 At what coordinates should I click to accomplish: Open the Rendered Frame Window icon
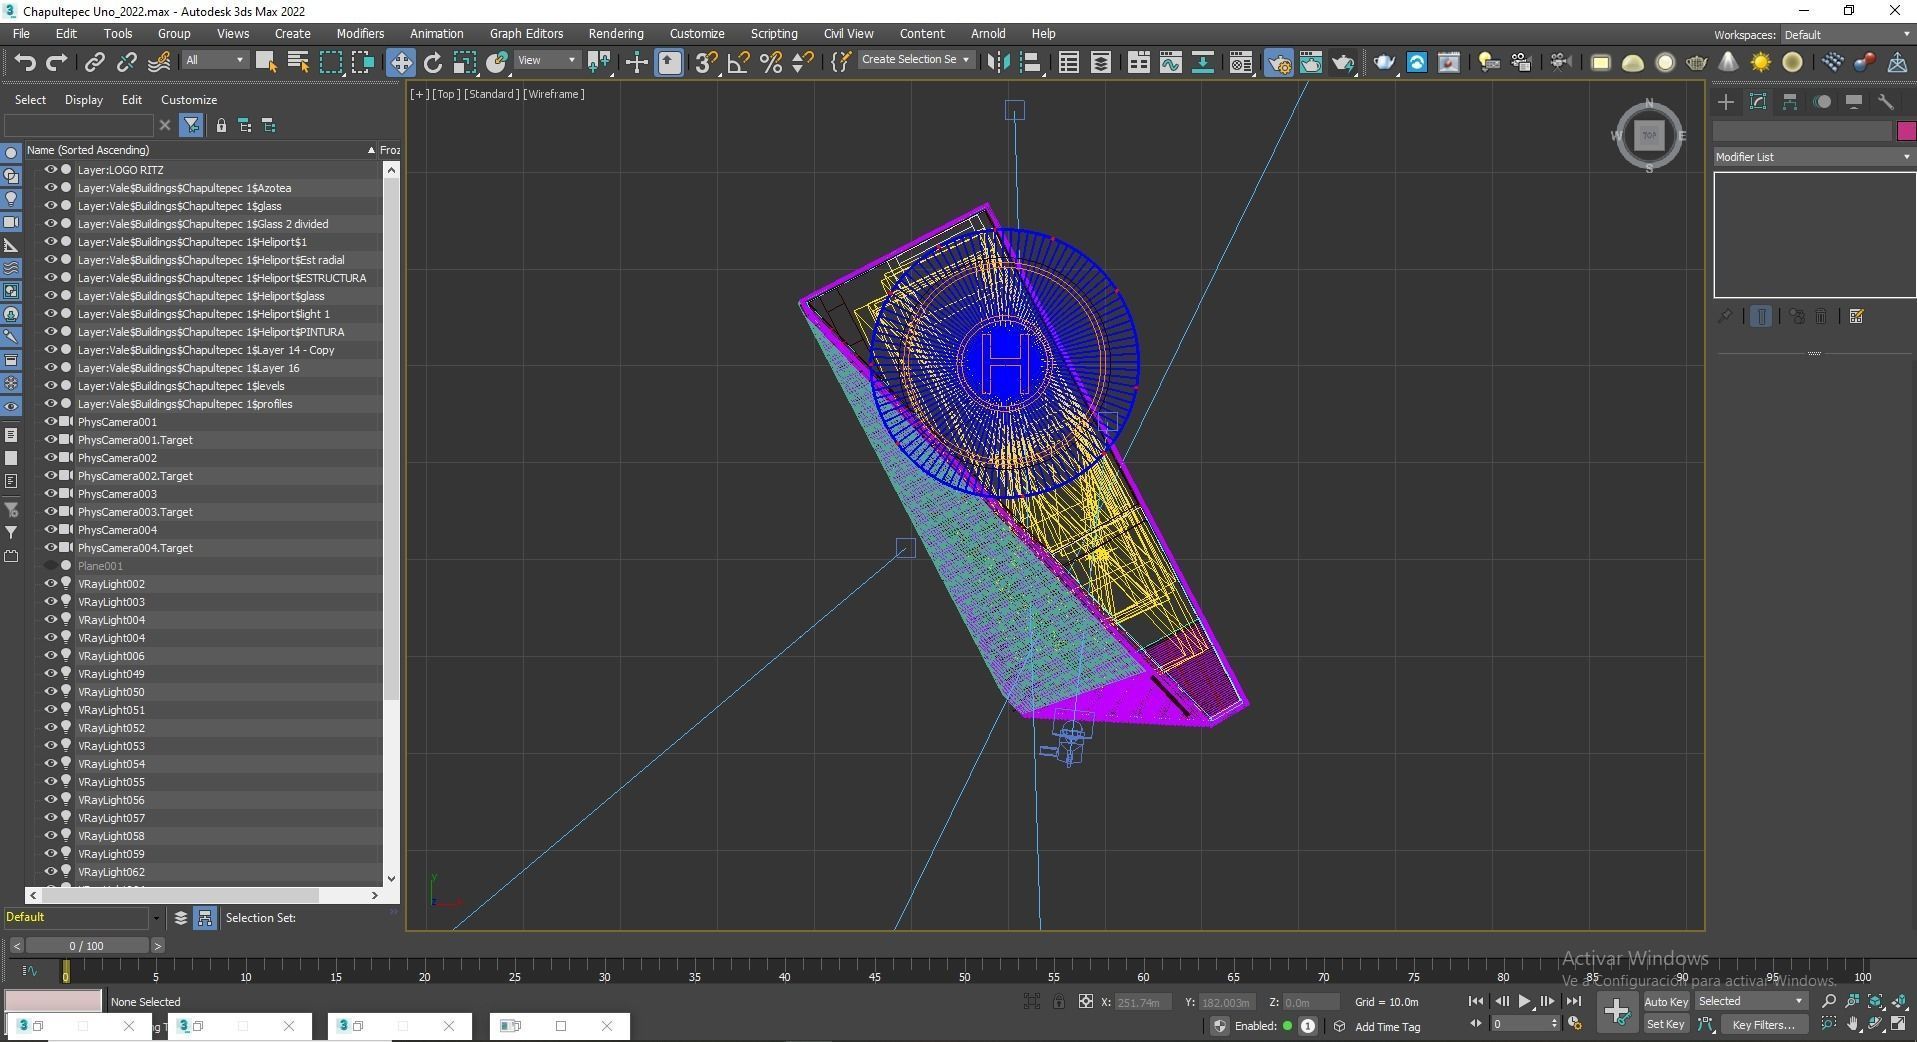(x=1311, y=62)
